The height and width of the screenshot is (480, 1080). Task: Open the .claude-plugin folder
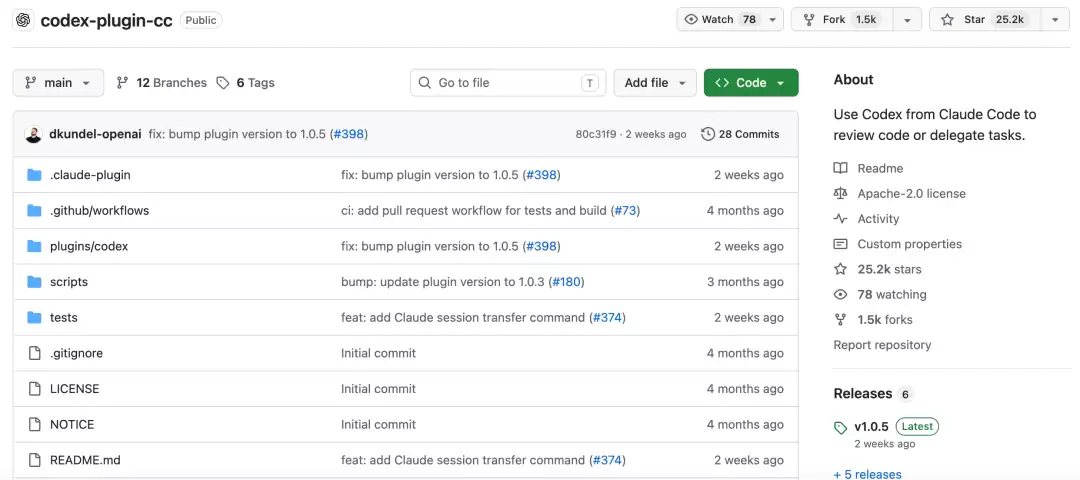90,175
